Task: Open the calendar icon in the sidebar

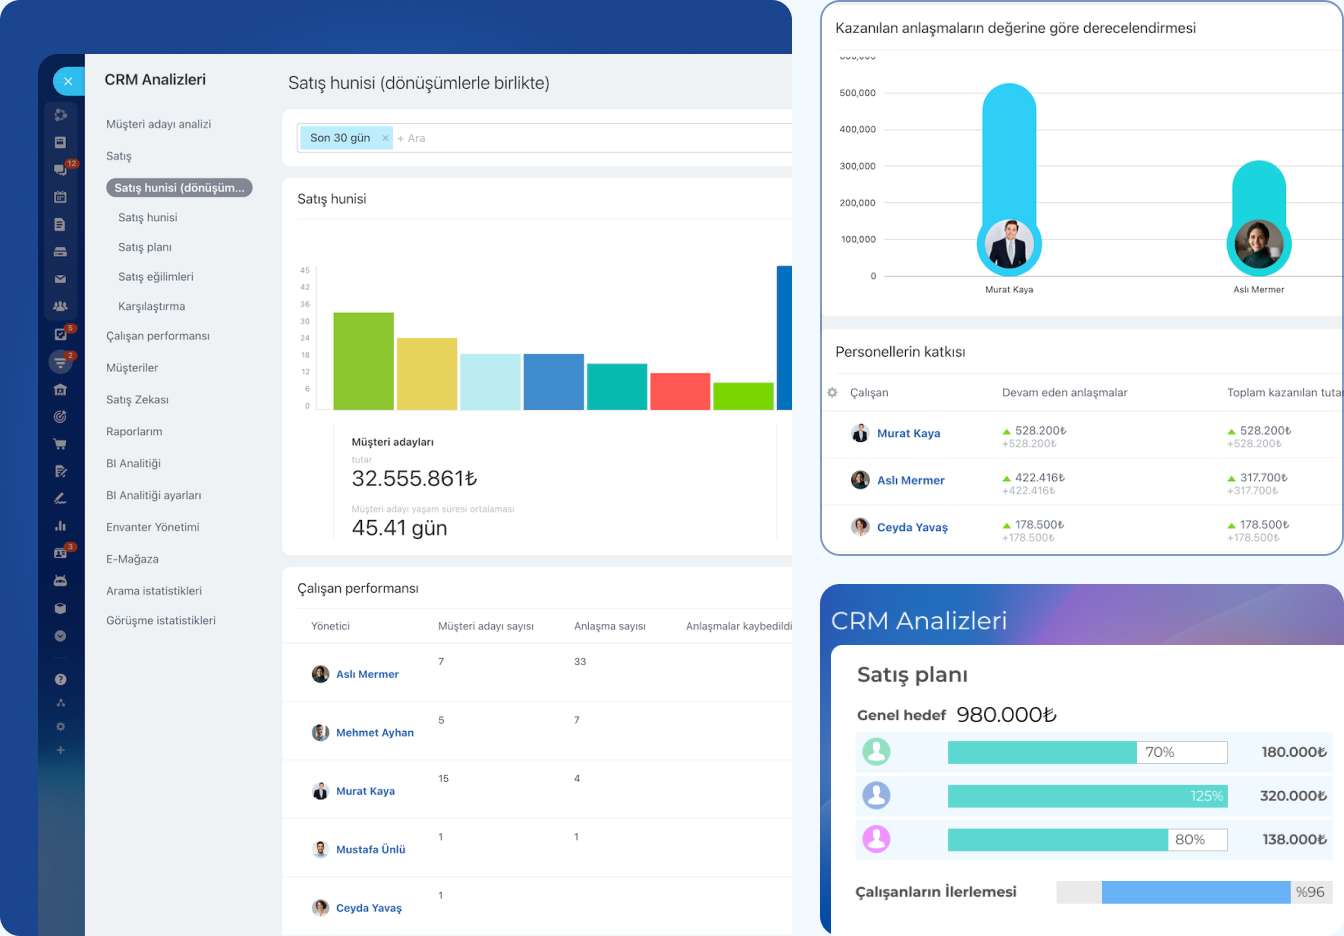Action: [60, 197]
